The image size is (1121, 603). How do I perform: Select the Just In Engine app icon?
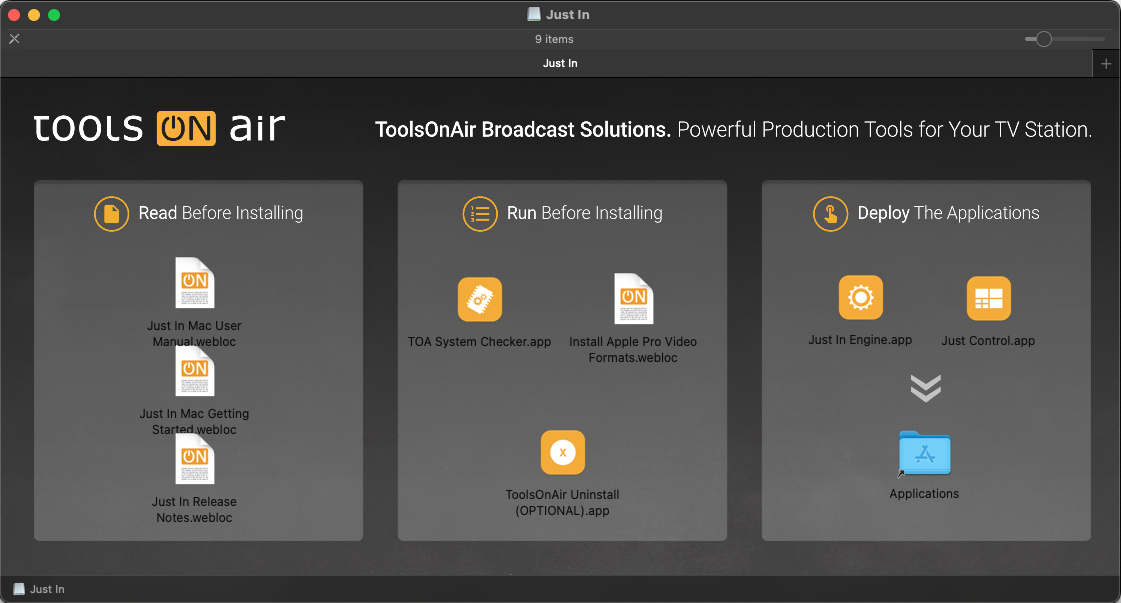pos(861,297)
